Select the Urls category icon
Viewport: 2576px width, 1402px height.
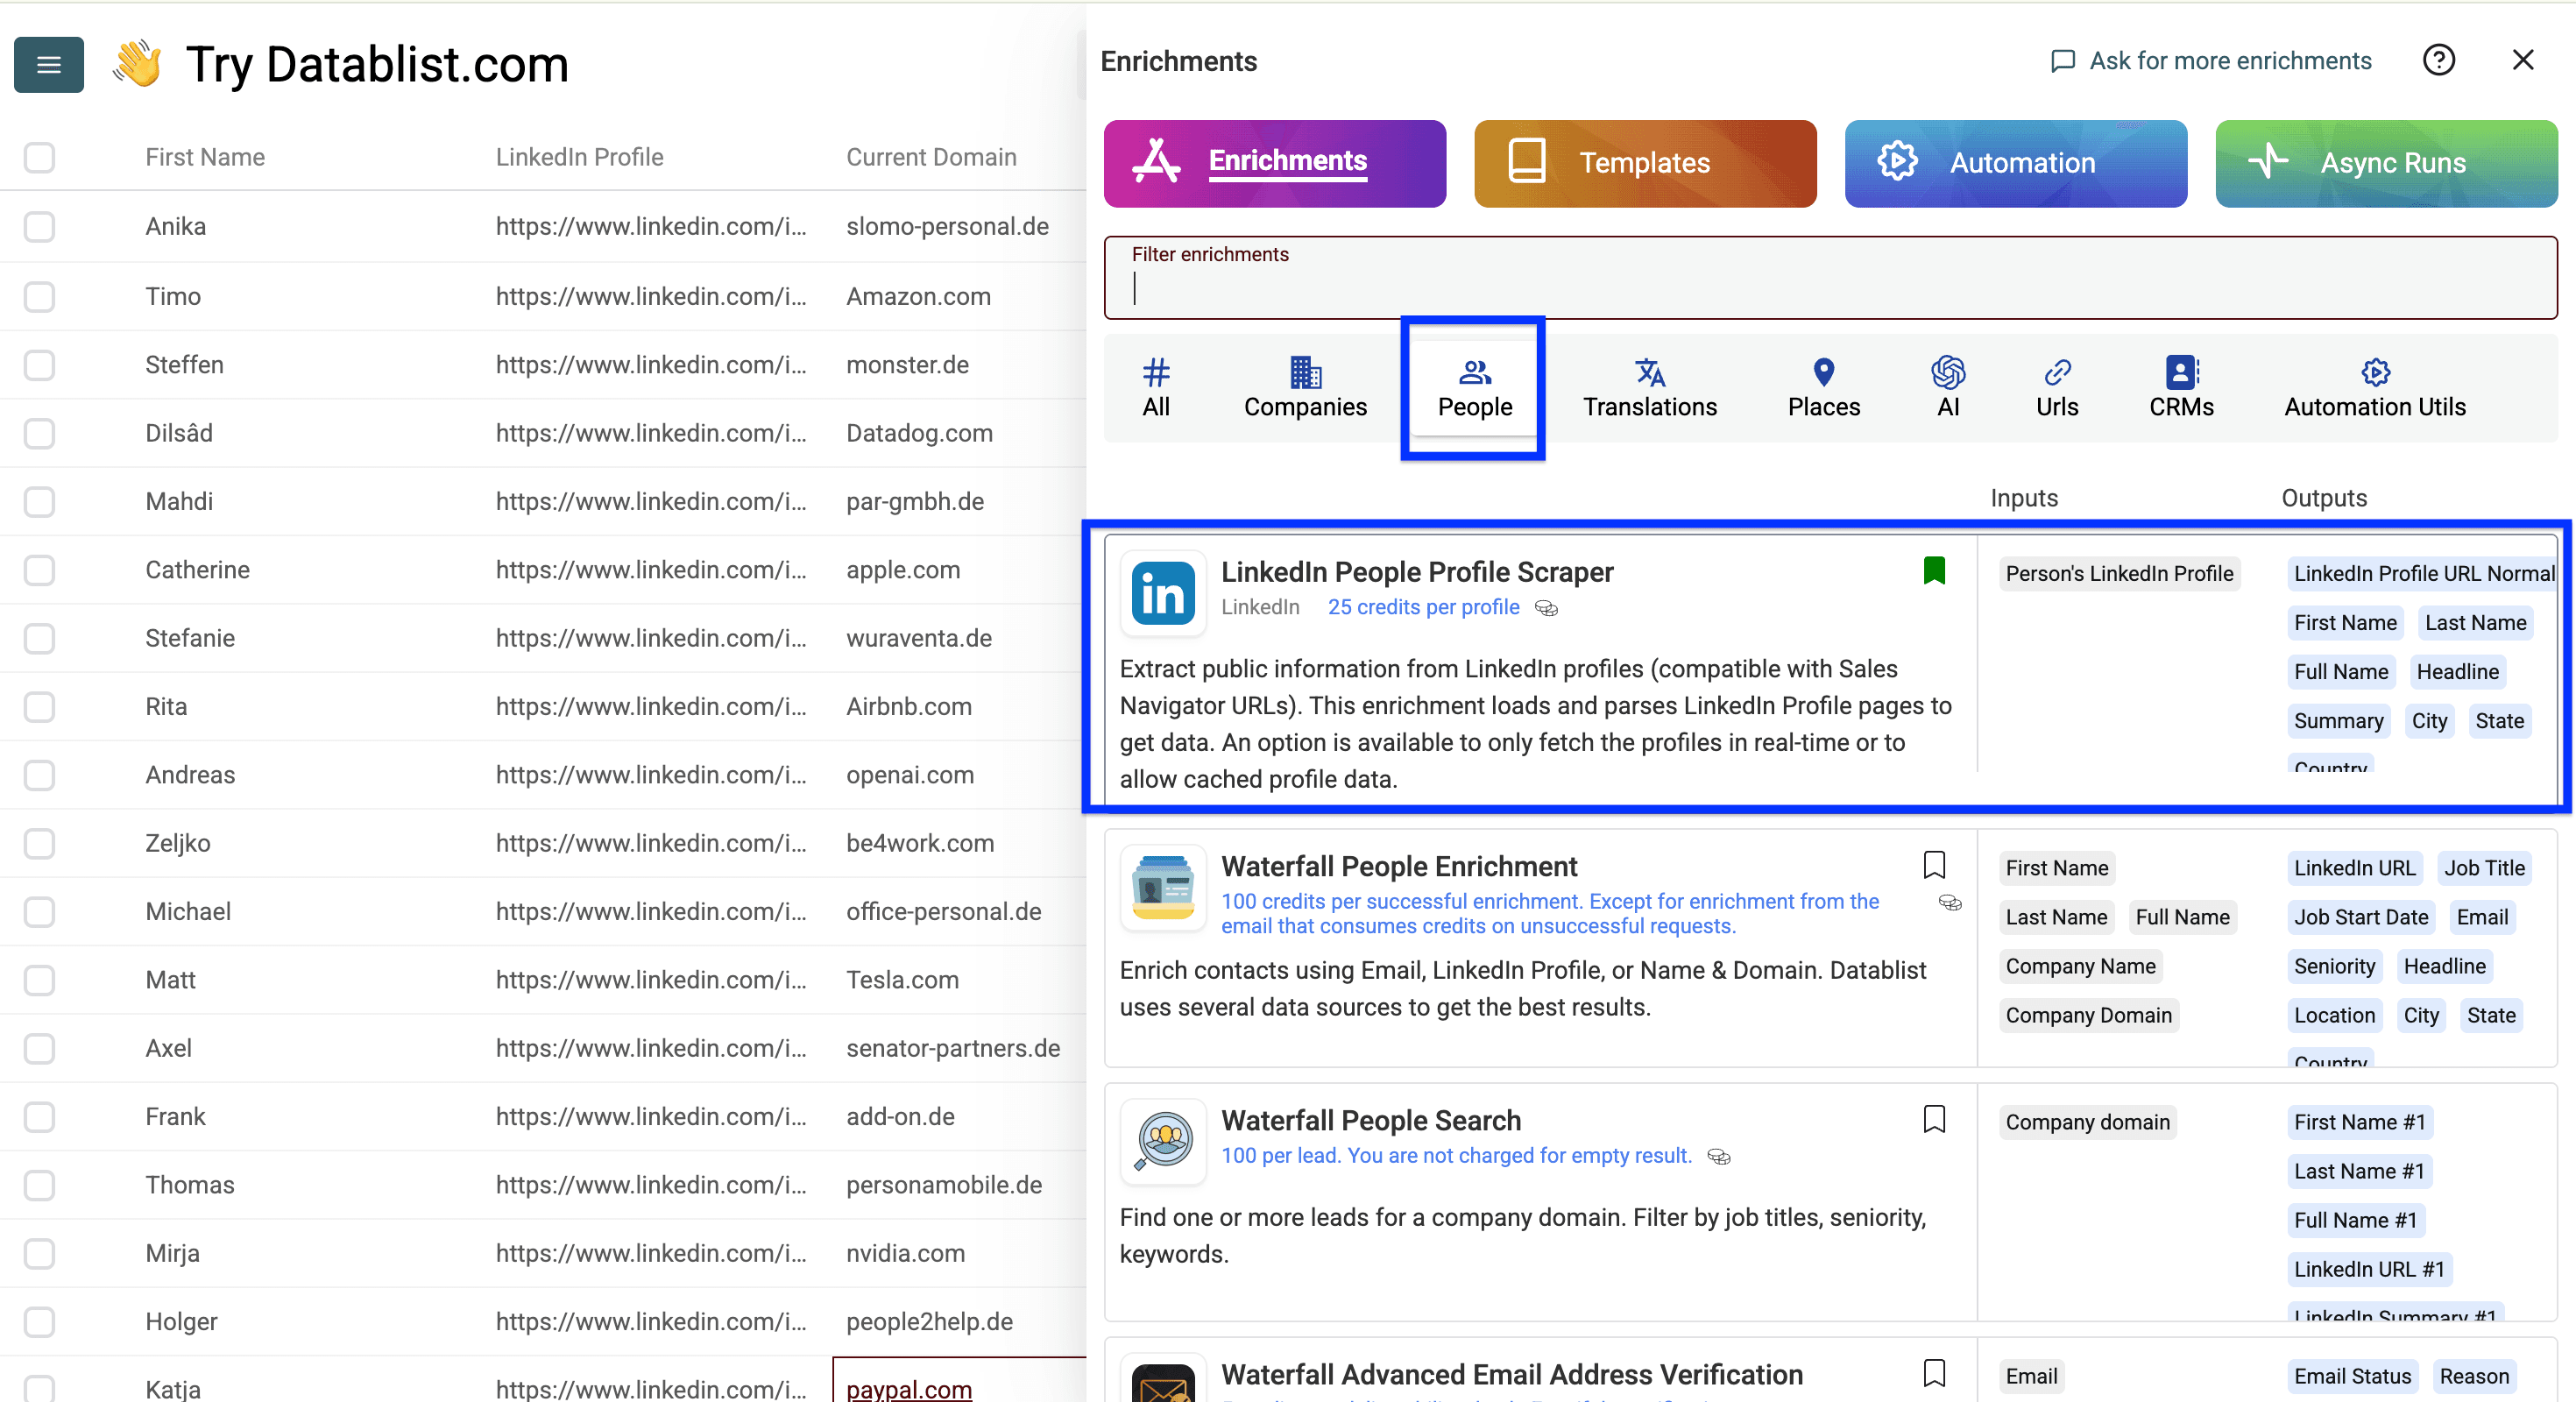[x=2057, y=388]
